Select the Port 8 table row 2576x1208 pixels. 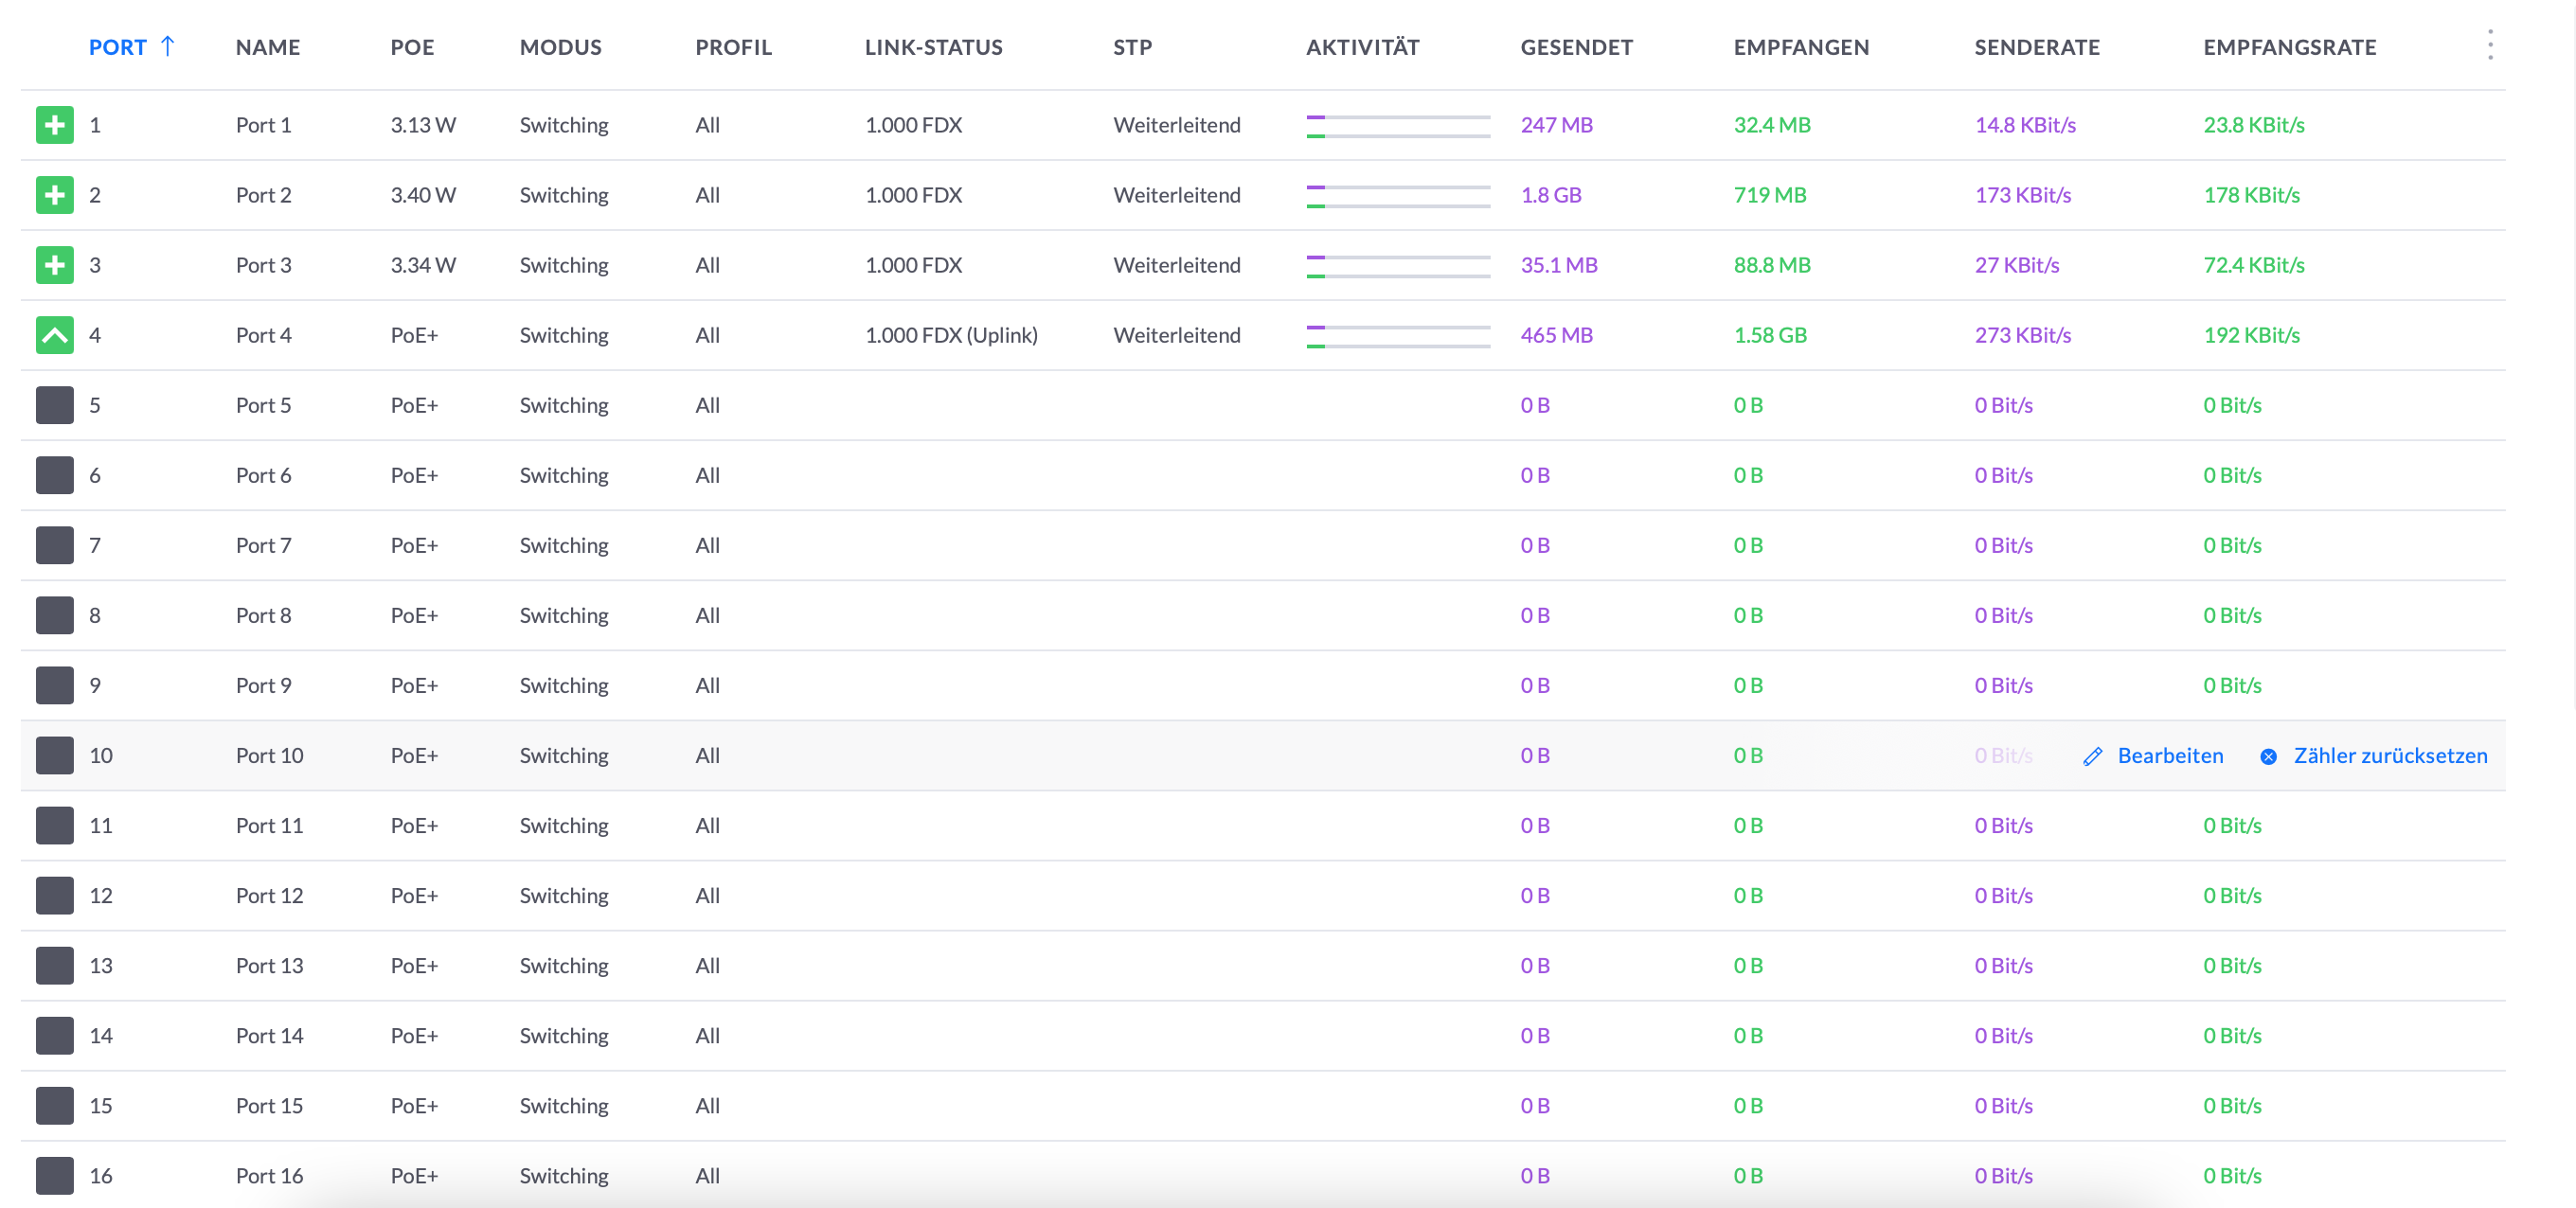pos(1263,615)
